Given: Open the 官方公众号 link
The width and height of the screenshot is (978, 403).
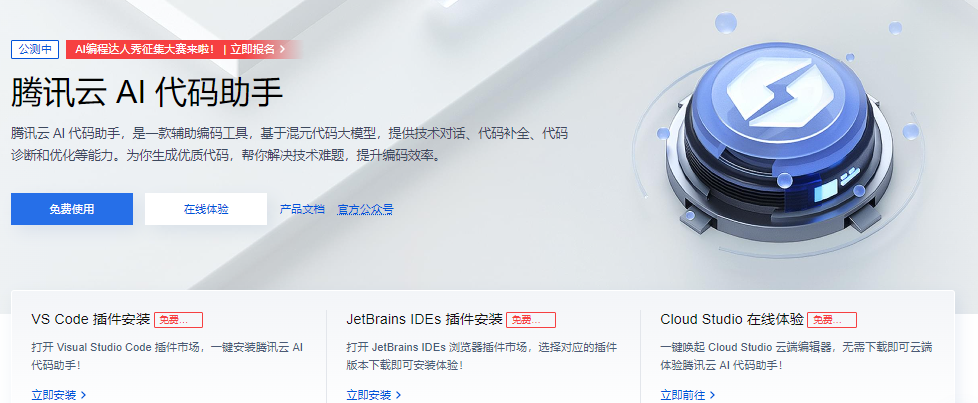Looking at the screenshot, I should tap(365, 209).
